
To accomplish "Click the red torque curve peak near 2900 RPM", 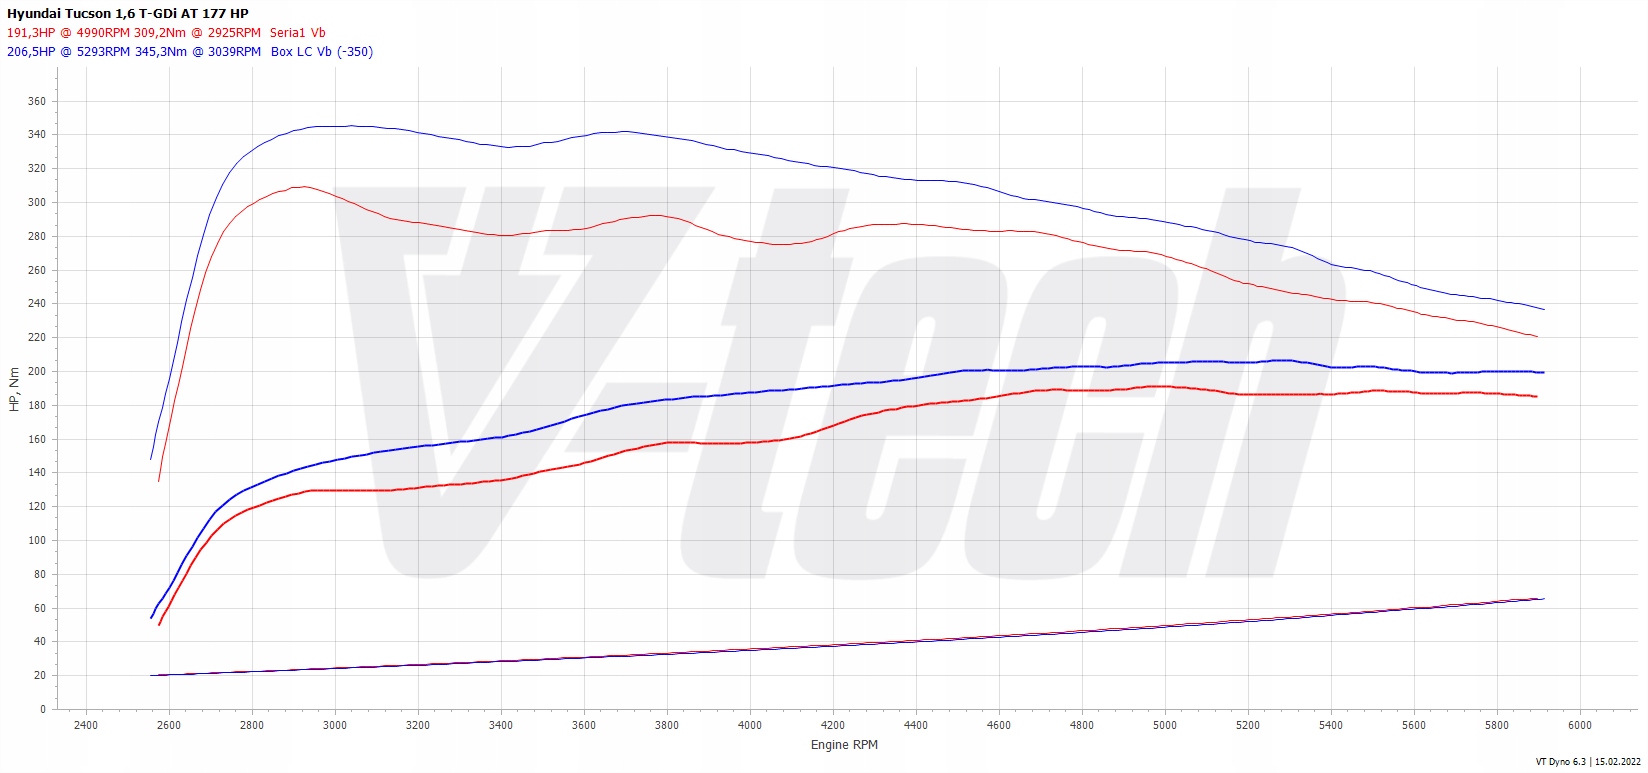I will tap(304, 186).
